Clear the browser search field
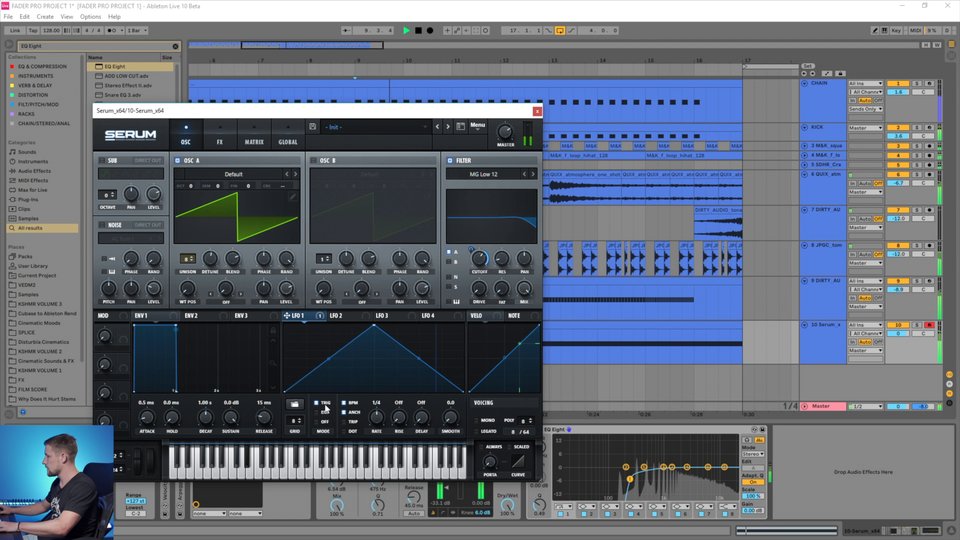Screen dimensions: 960x540 (175, 46)
